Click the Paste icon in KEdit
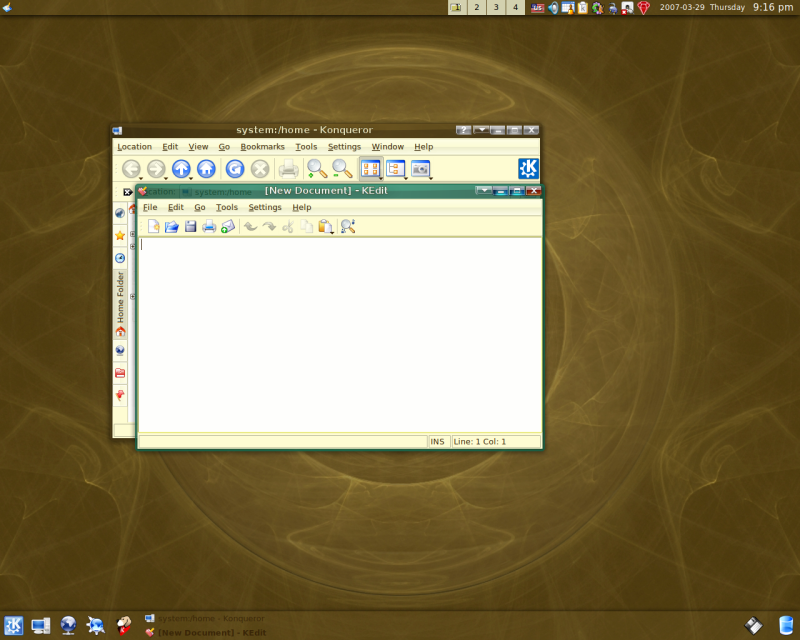Viewport: 800px width, 640px height. (x=325, y=226)
